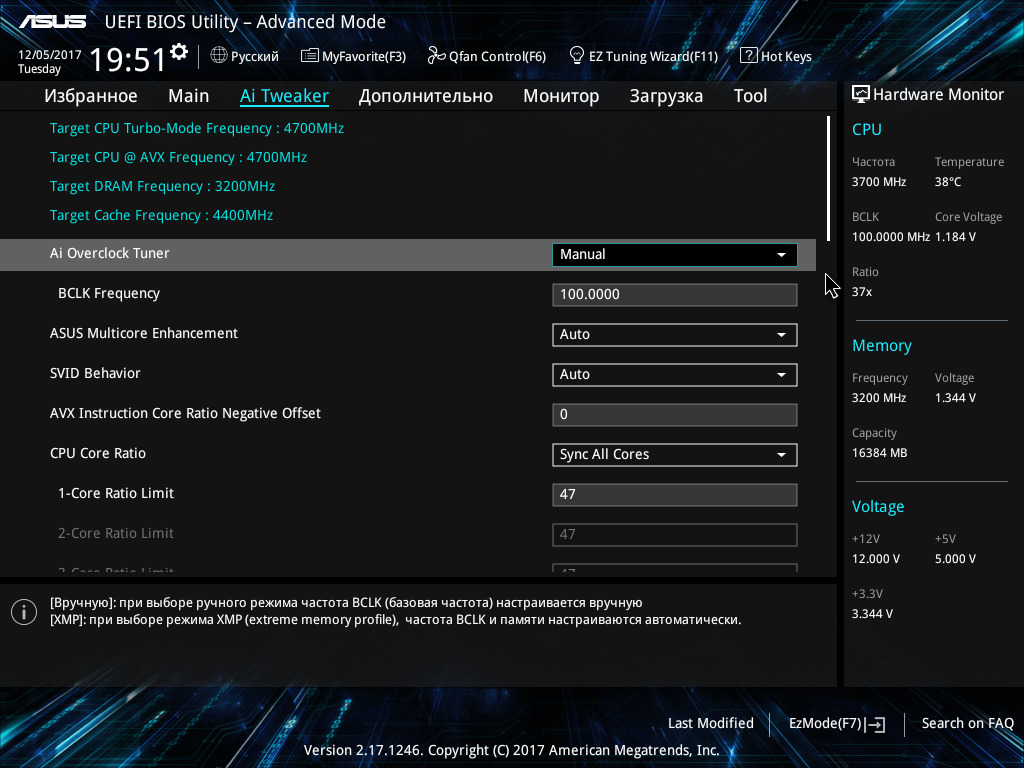Switch to the Избранное tab

pyautogui.click(x=91, y=96)
